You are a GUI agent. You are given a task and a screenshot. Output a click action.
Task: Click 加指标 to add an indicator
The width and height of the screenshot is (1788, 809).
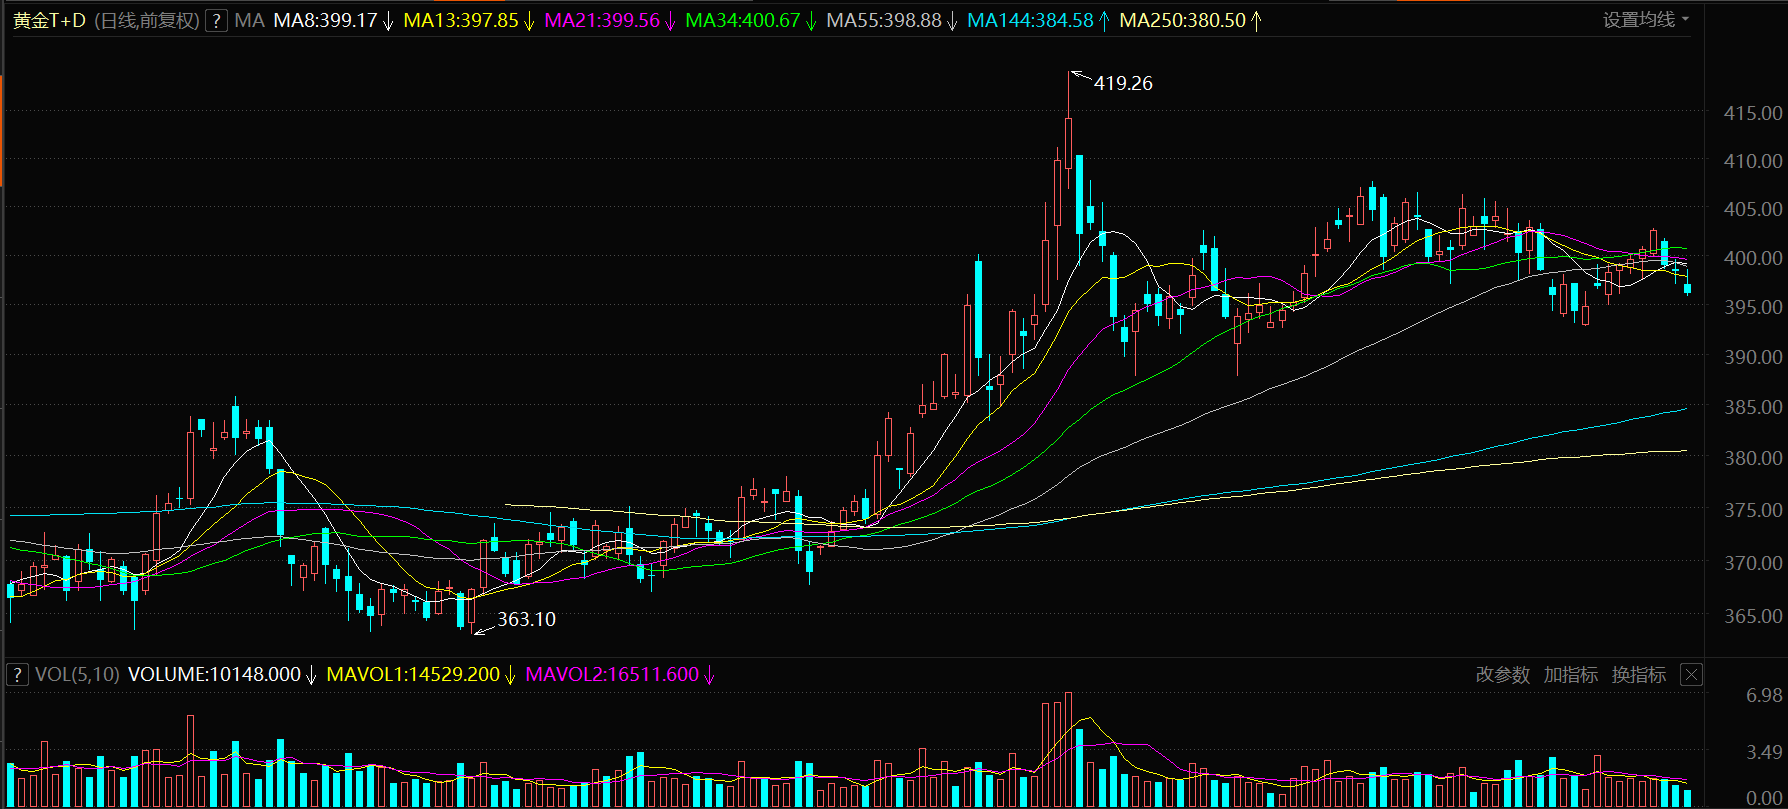click(x=1571, y=675)
